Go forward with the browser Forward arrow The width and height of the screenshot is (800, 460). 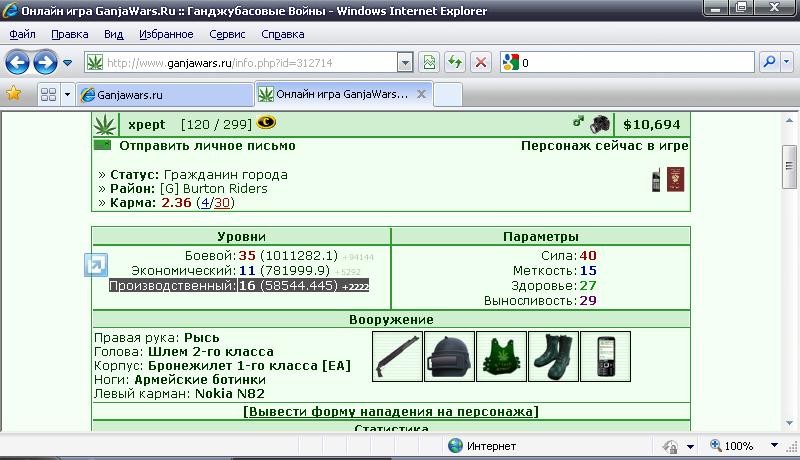[x=45, y=63]
